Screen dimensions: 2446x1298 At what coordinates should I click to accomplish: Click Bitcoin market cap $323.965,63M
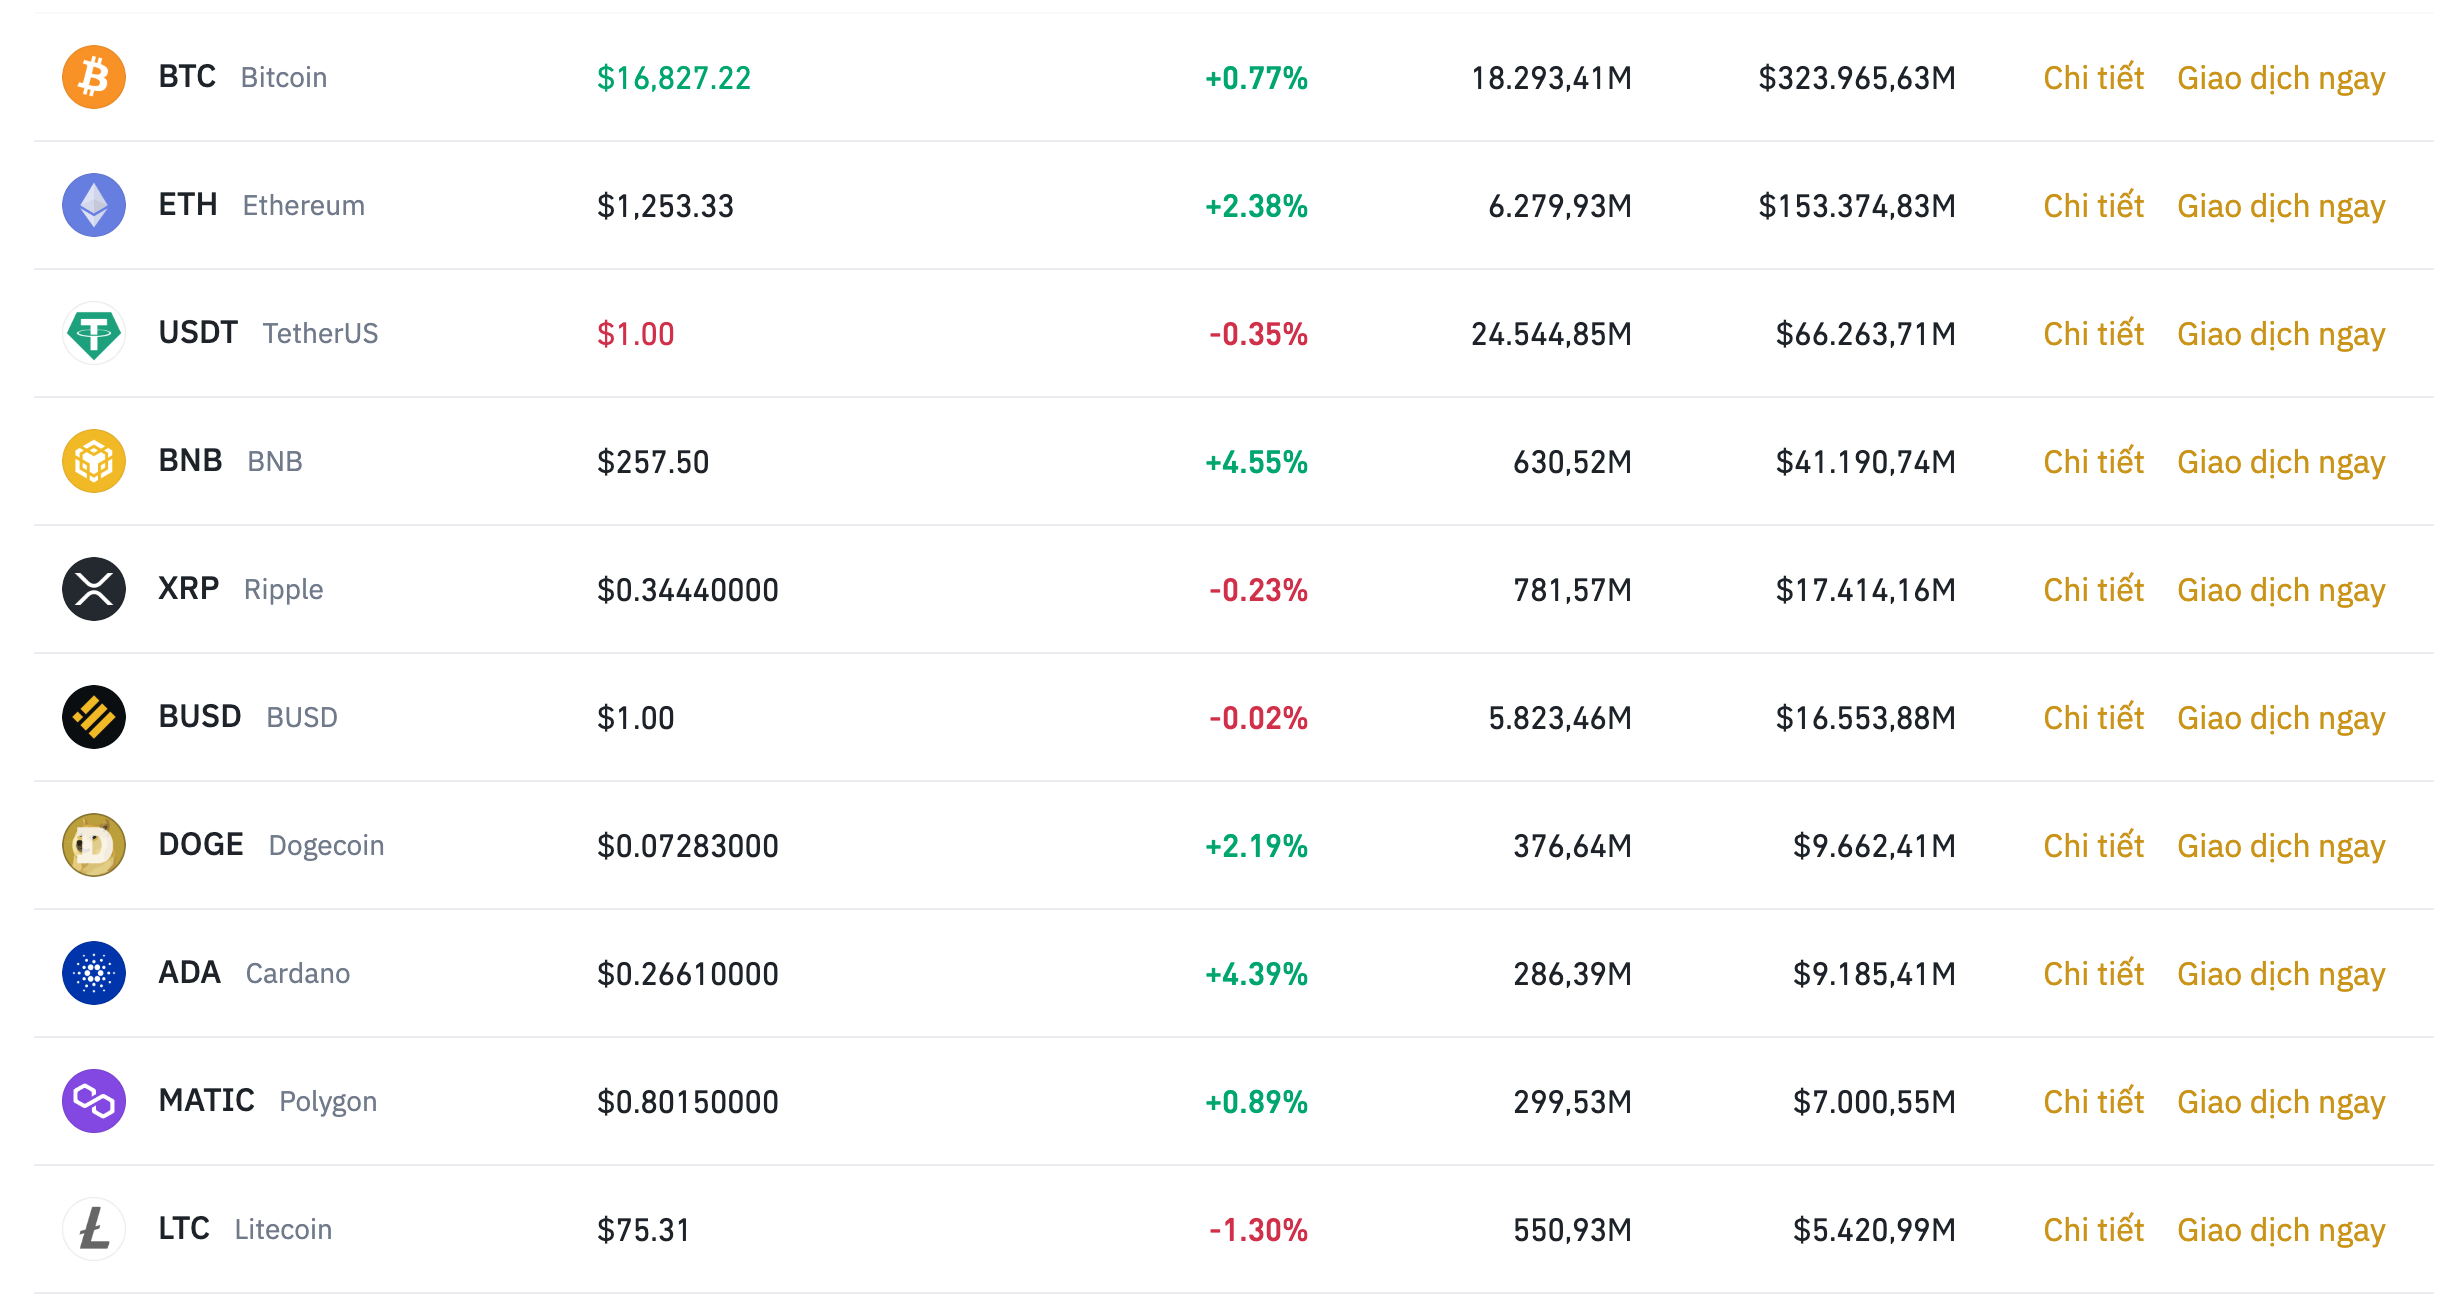click(1857, 78)
